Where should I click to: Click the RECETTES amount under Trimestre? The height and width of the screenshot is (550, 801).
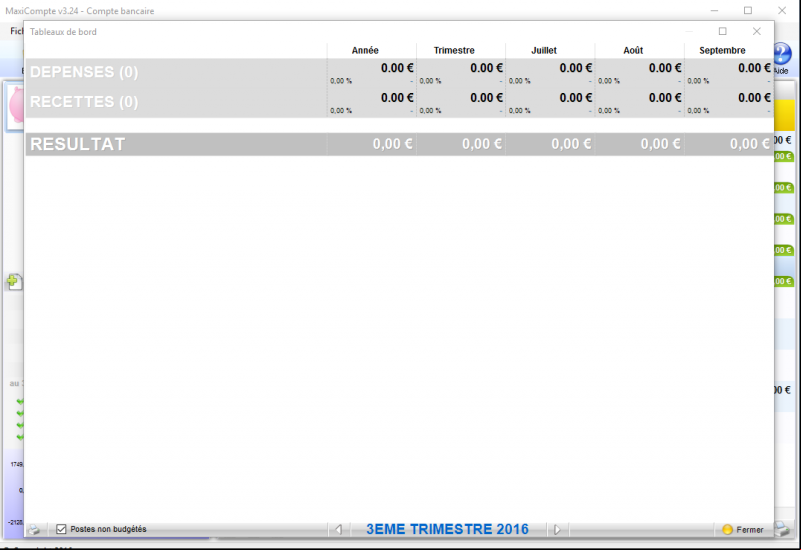click(486, 98)
